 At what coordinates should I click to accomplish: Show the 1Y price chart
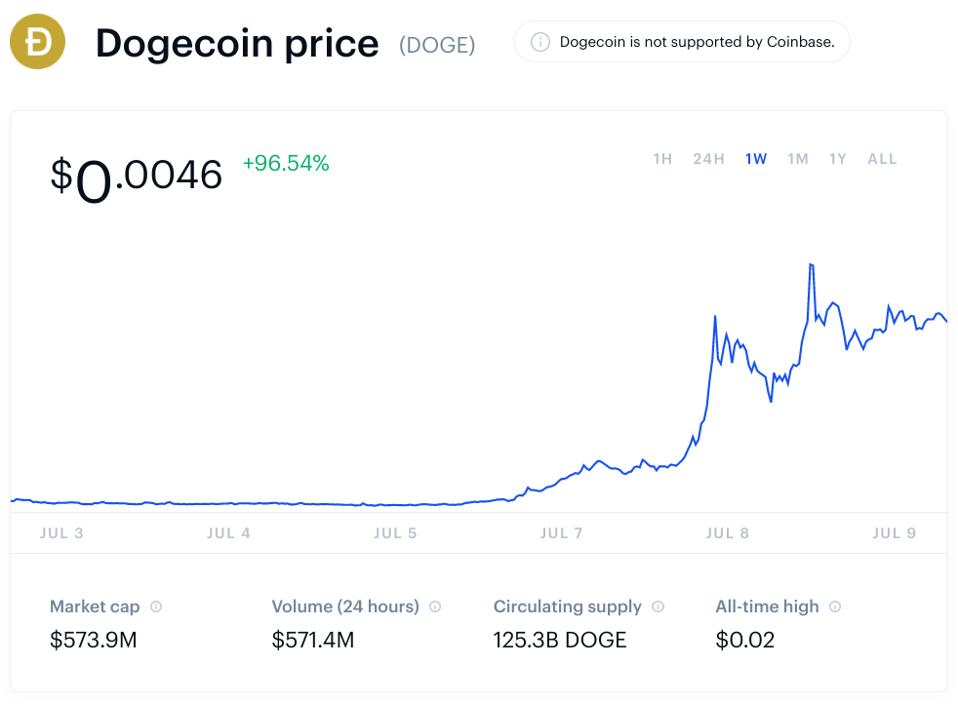838,159
